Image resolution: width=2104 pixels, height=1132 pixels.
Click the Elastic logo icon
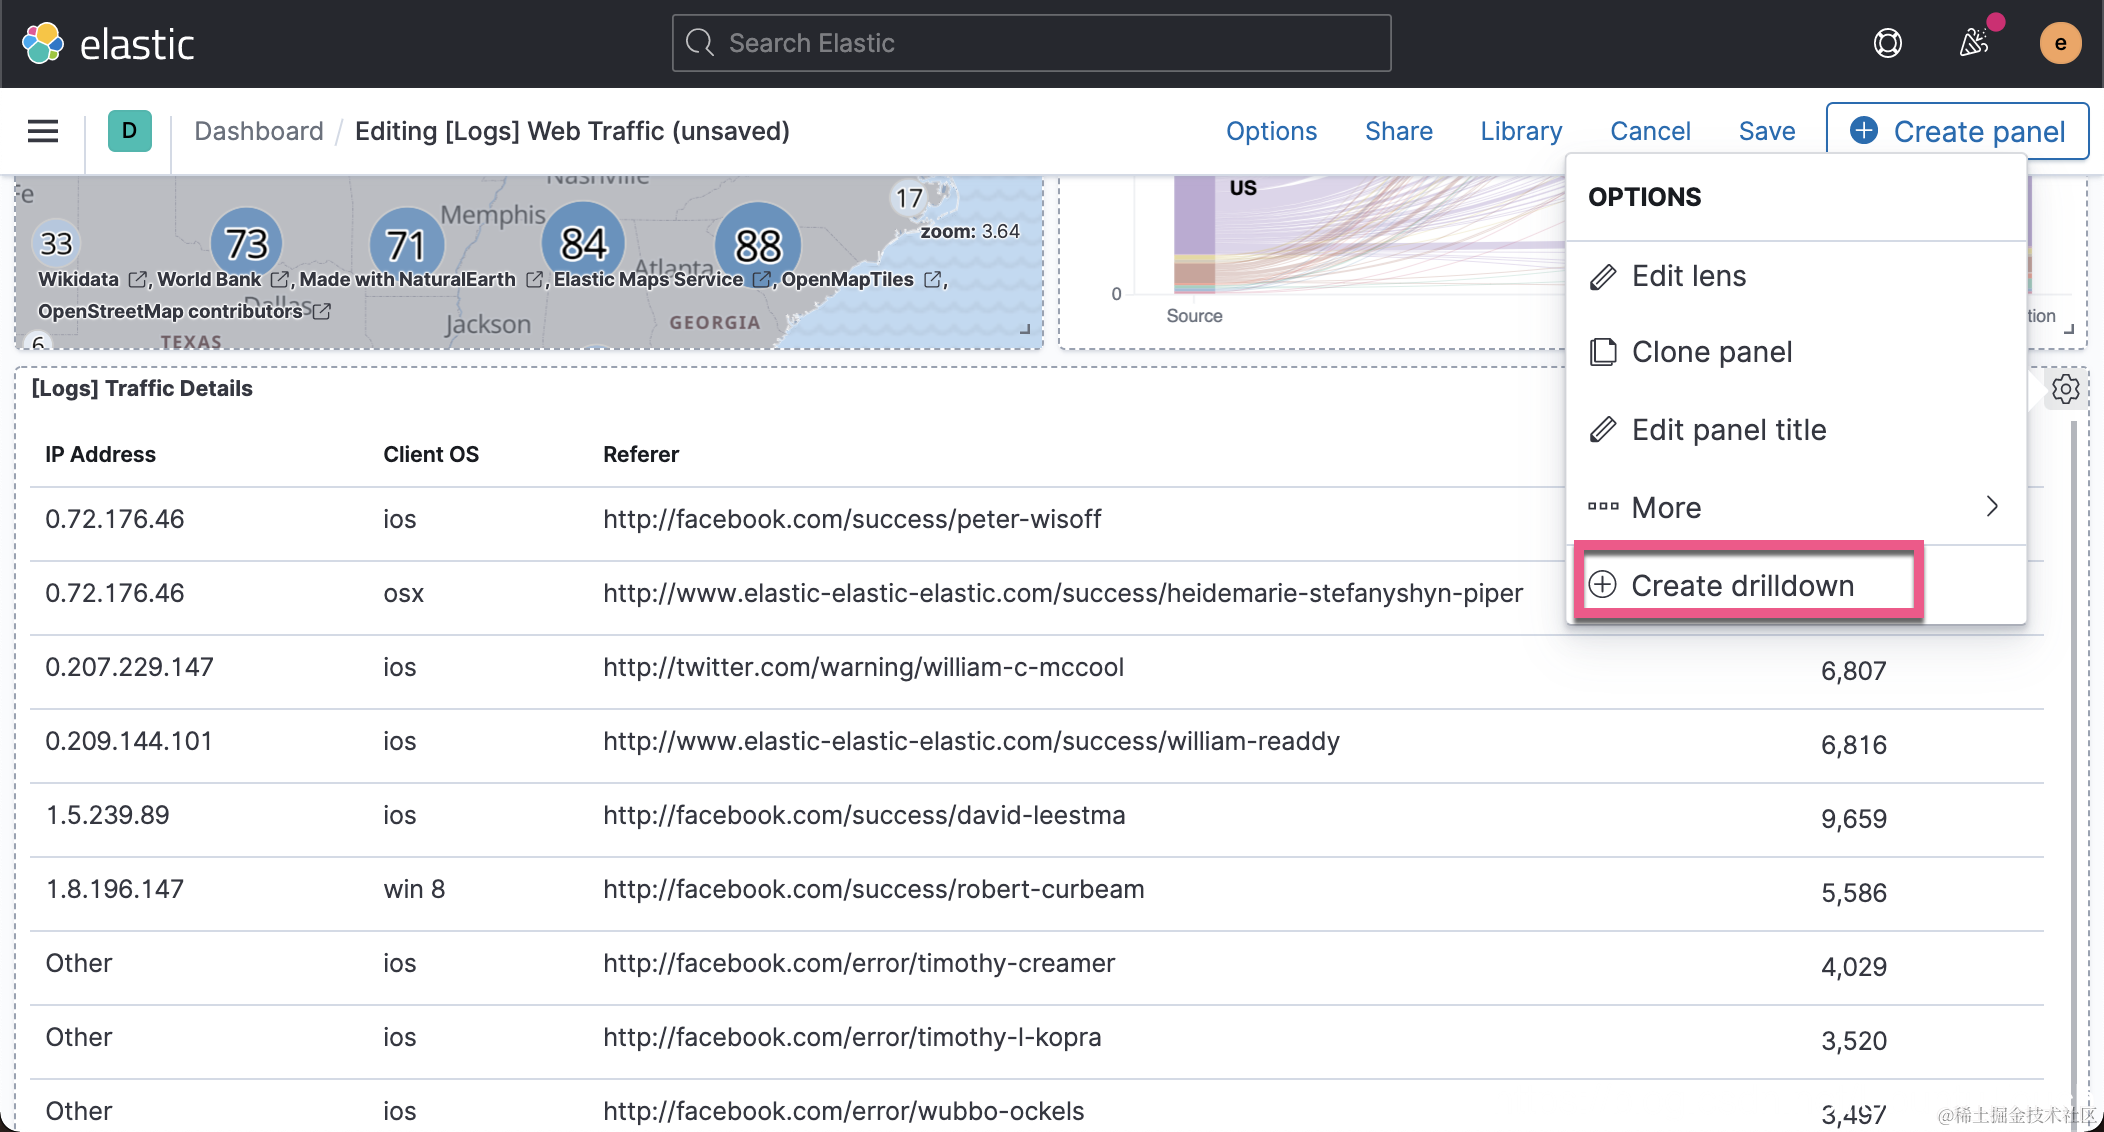[x=42, y=43]
